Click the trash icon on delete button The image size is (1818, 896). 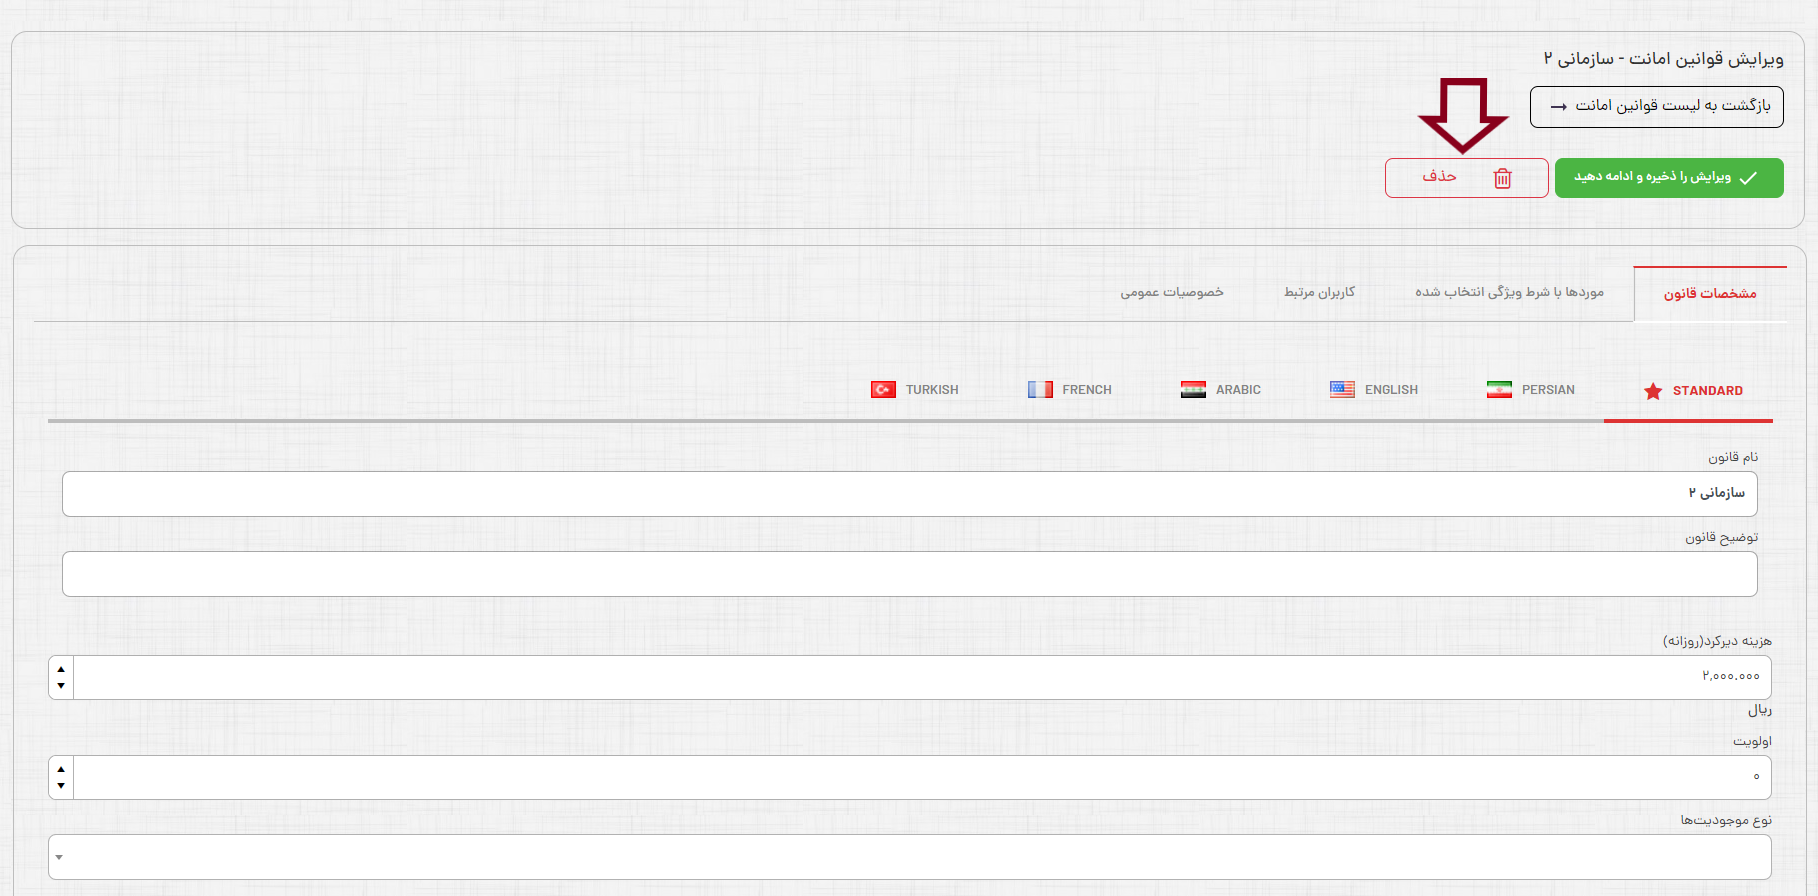tap(1502, 178)
